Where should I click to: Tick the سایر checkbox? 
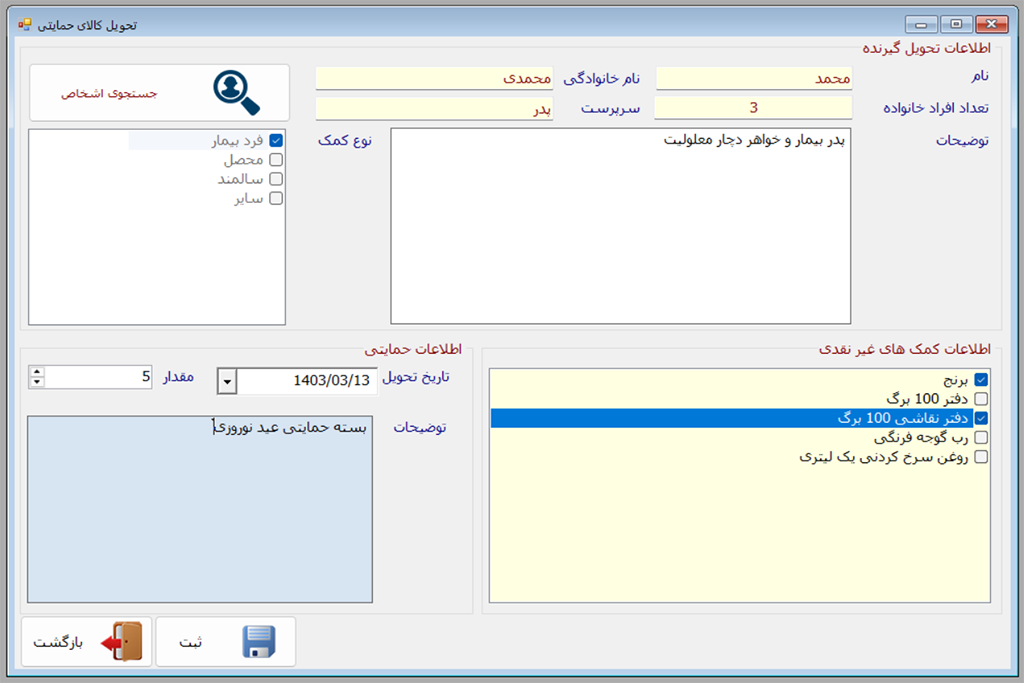click(x=277, y=198)
